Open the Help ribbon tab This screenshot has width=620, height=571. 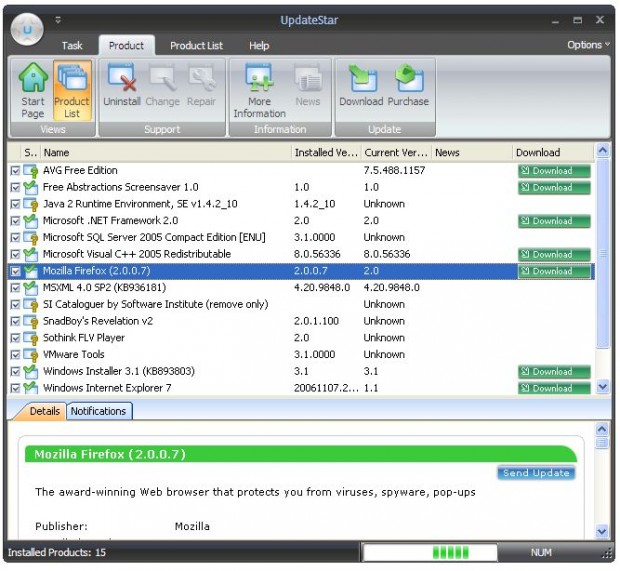point(259,45)
